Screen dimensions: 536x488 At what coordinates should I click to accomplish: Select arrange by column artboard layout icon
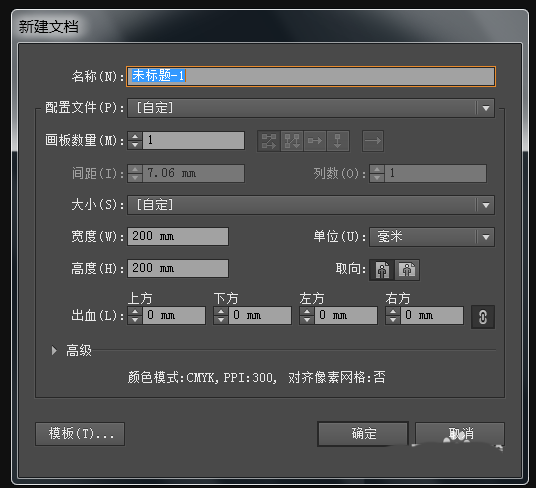tap(338, 140)
